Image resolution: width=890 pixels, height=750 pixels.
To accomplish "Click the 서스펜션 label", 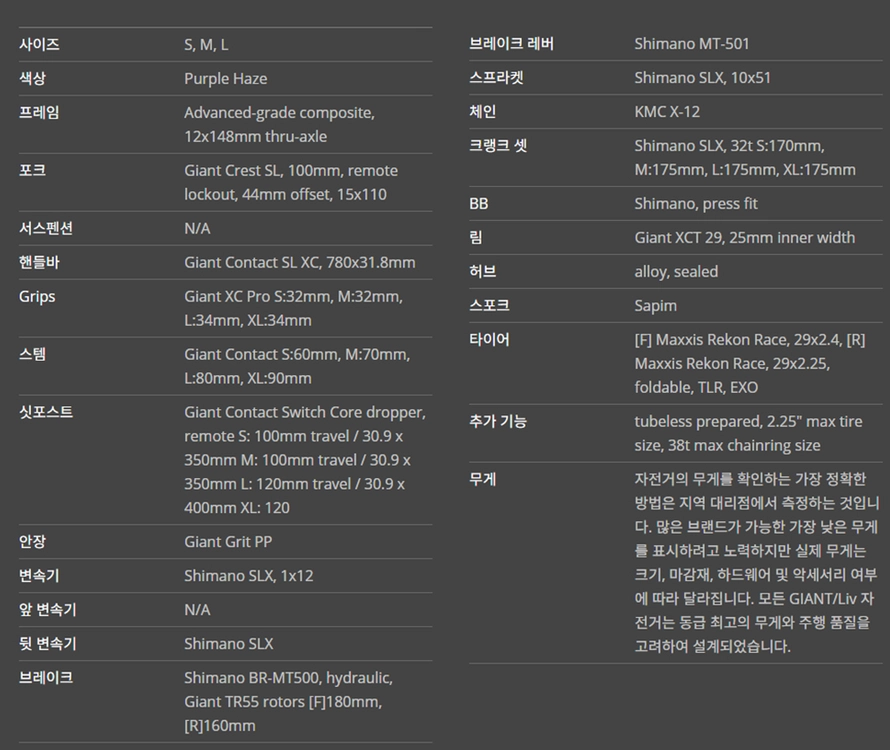I will (x=46, y=228).
